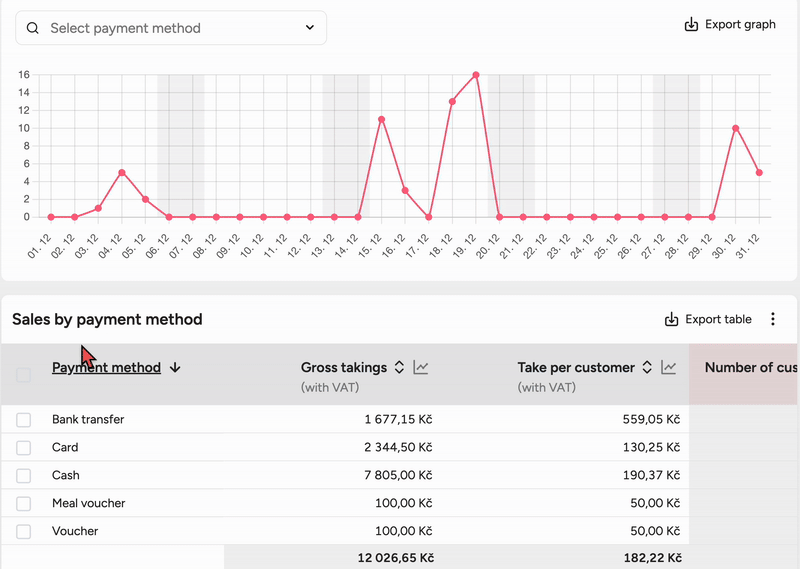The image size is (800, 569).
Task: Toggle the select-all header checkbox
Action: tap(24, 375)
